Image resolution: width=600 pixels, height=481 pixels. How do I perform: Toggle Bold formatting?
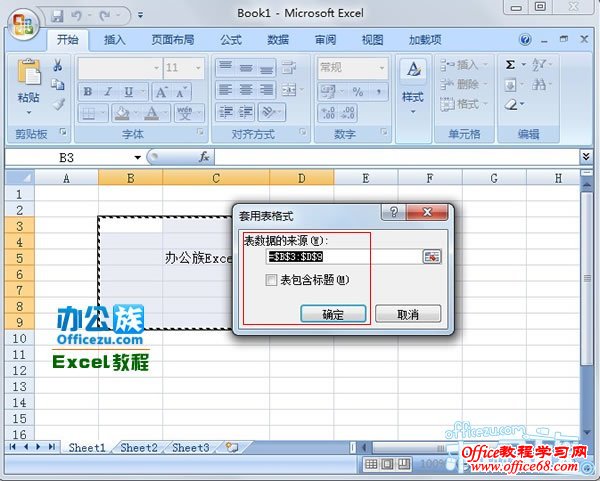(88, 92)
